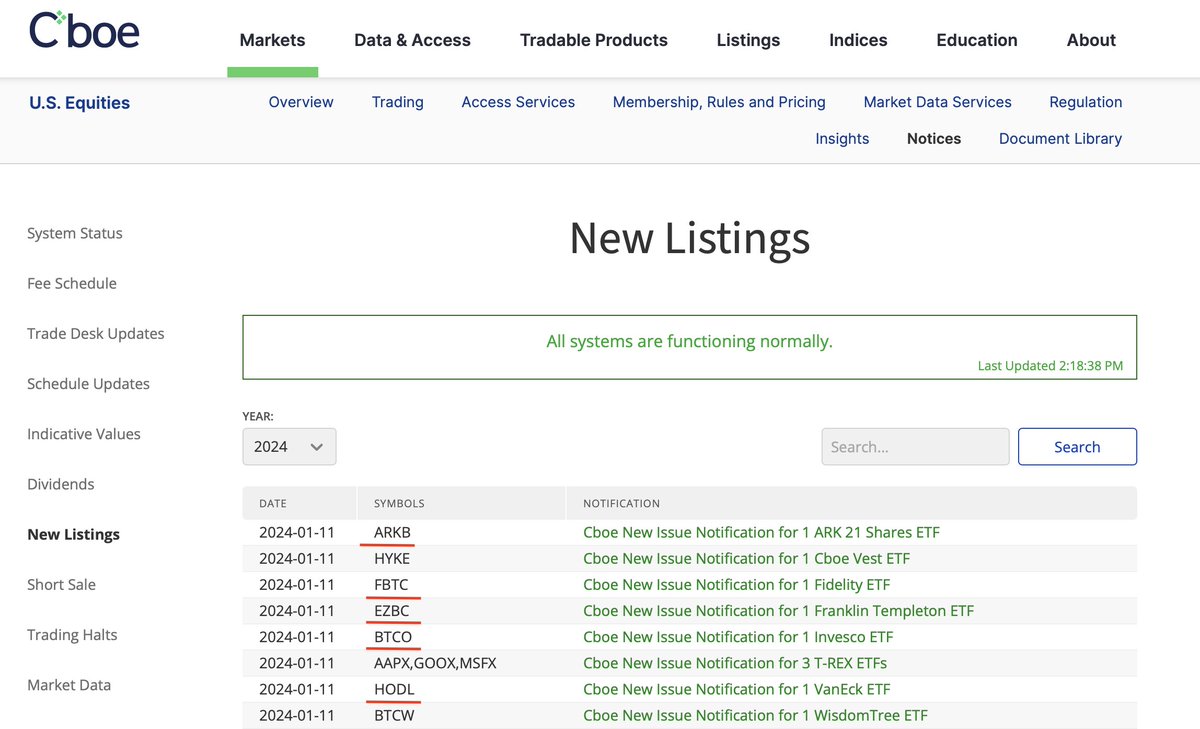Open the Education menu

[977, 40]
